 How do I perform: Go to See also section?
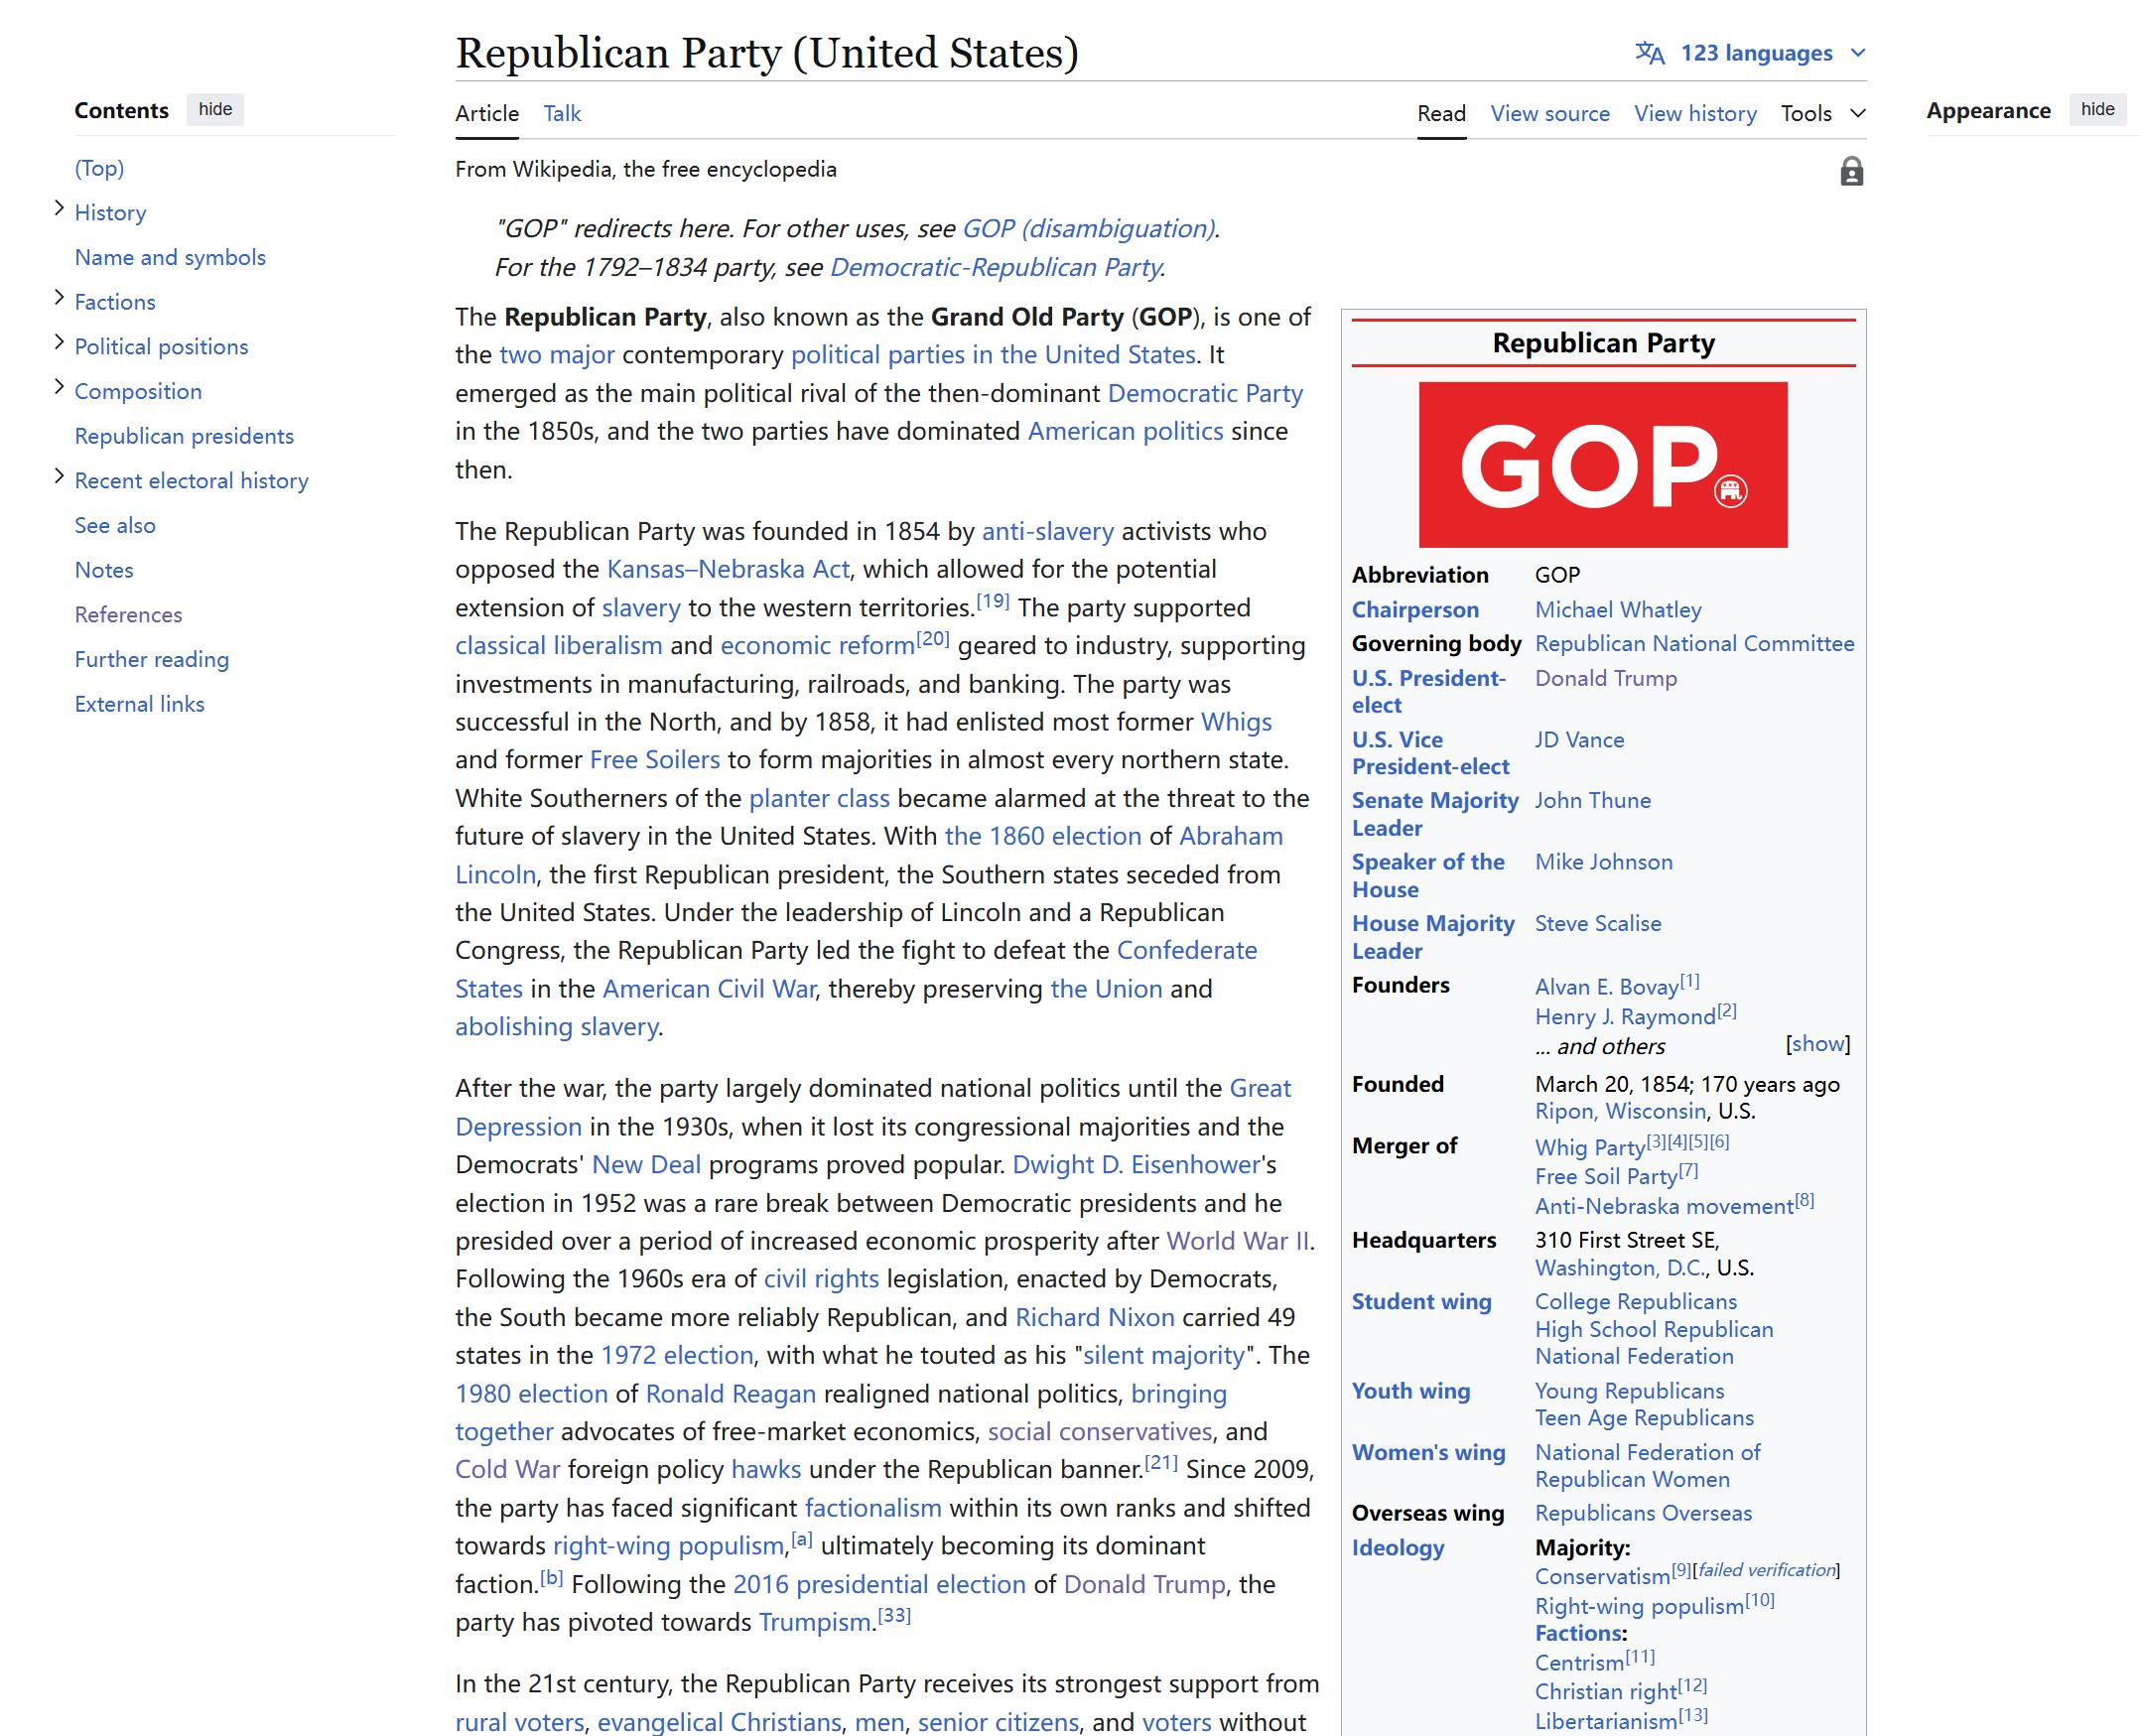click(x=115, y=525)
